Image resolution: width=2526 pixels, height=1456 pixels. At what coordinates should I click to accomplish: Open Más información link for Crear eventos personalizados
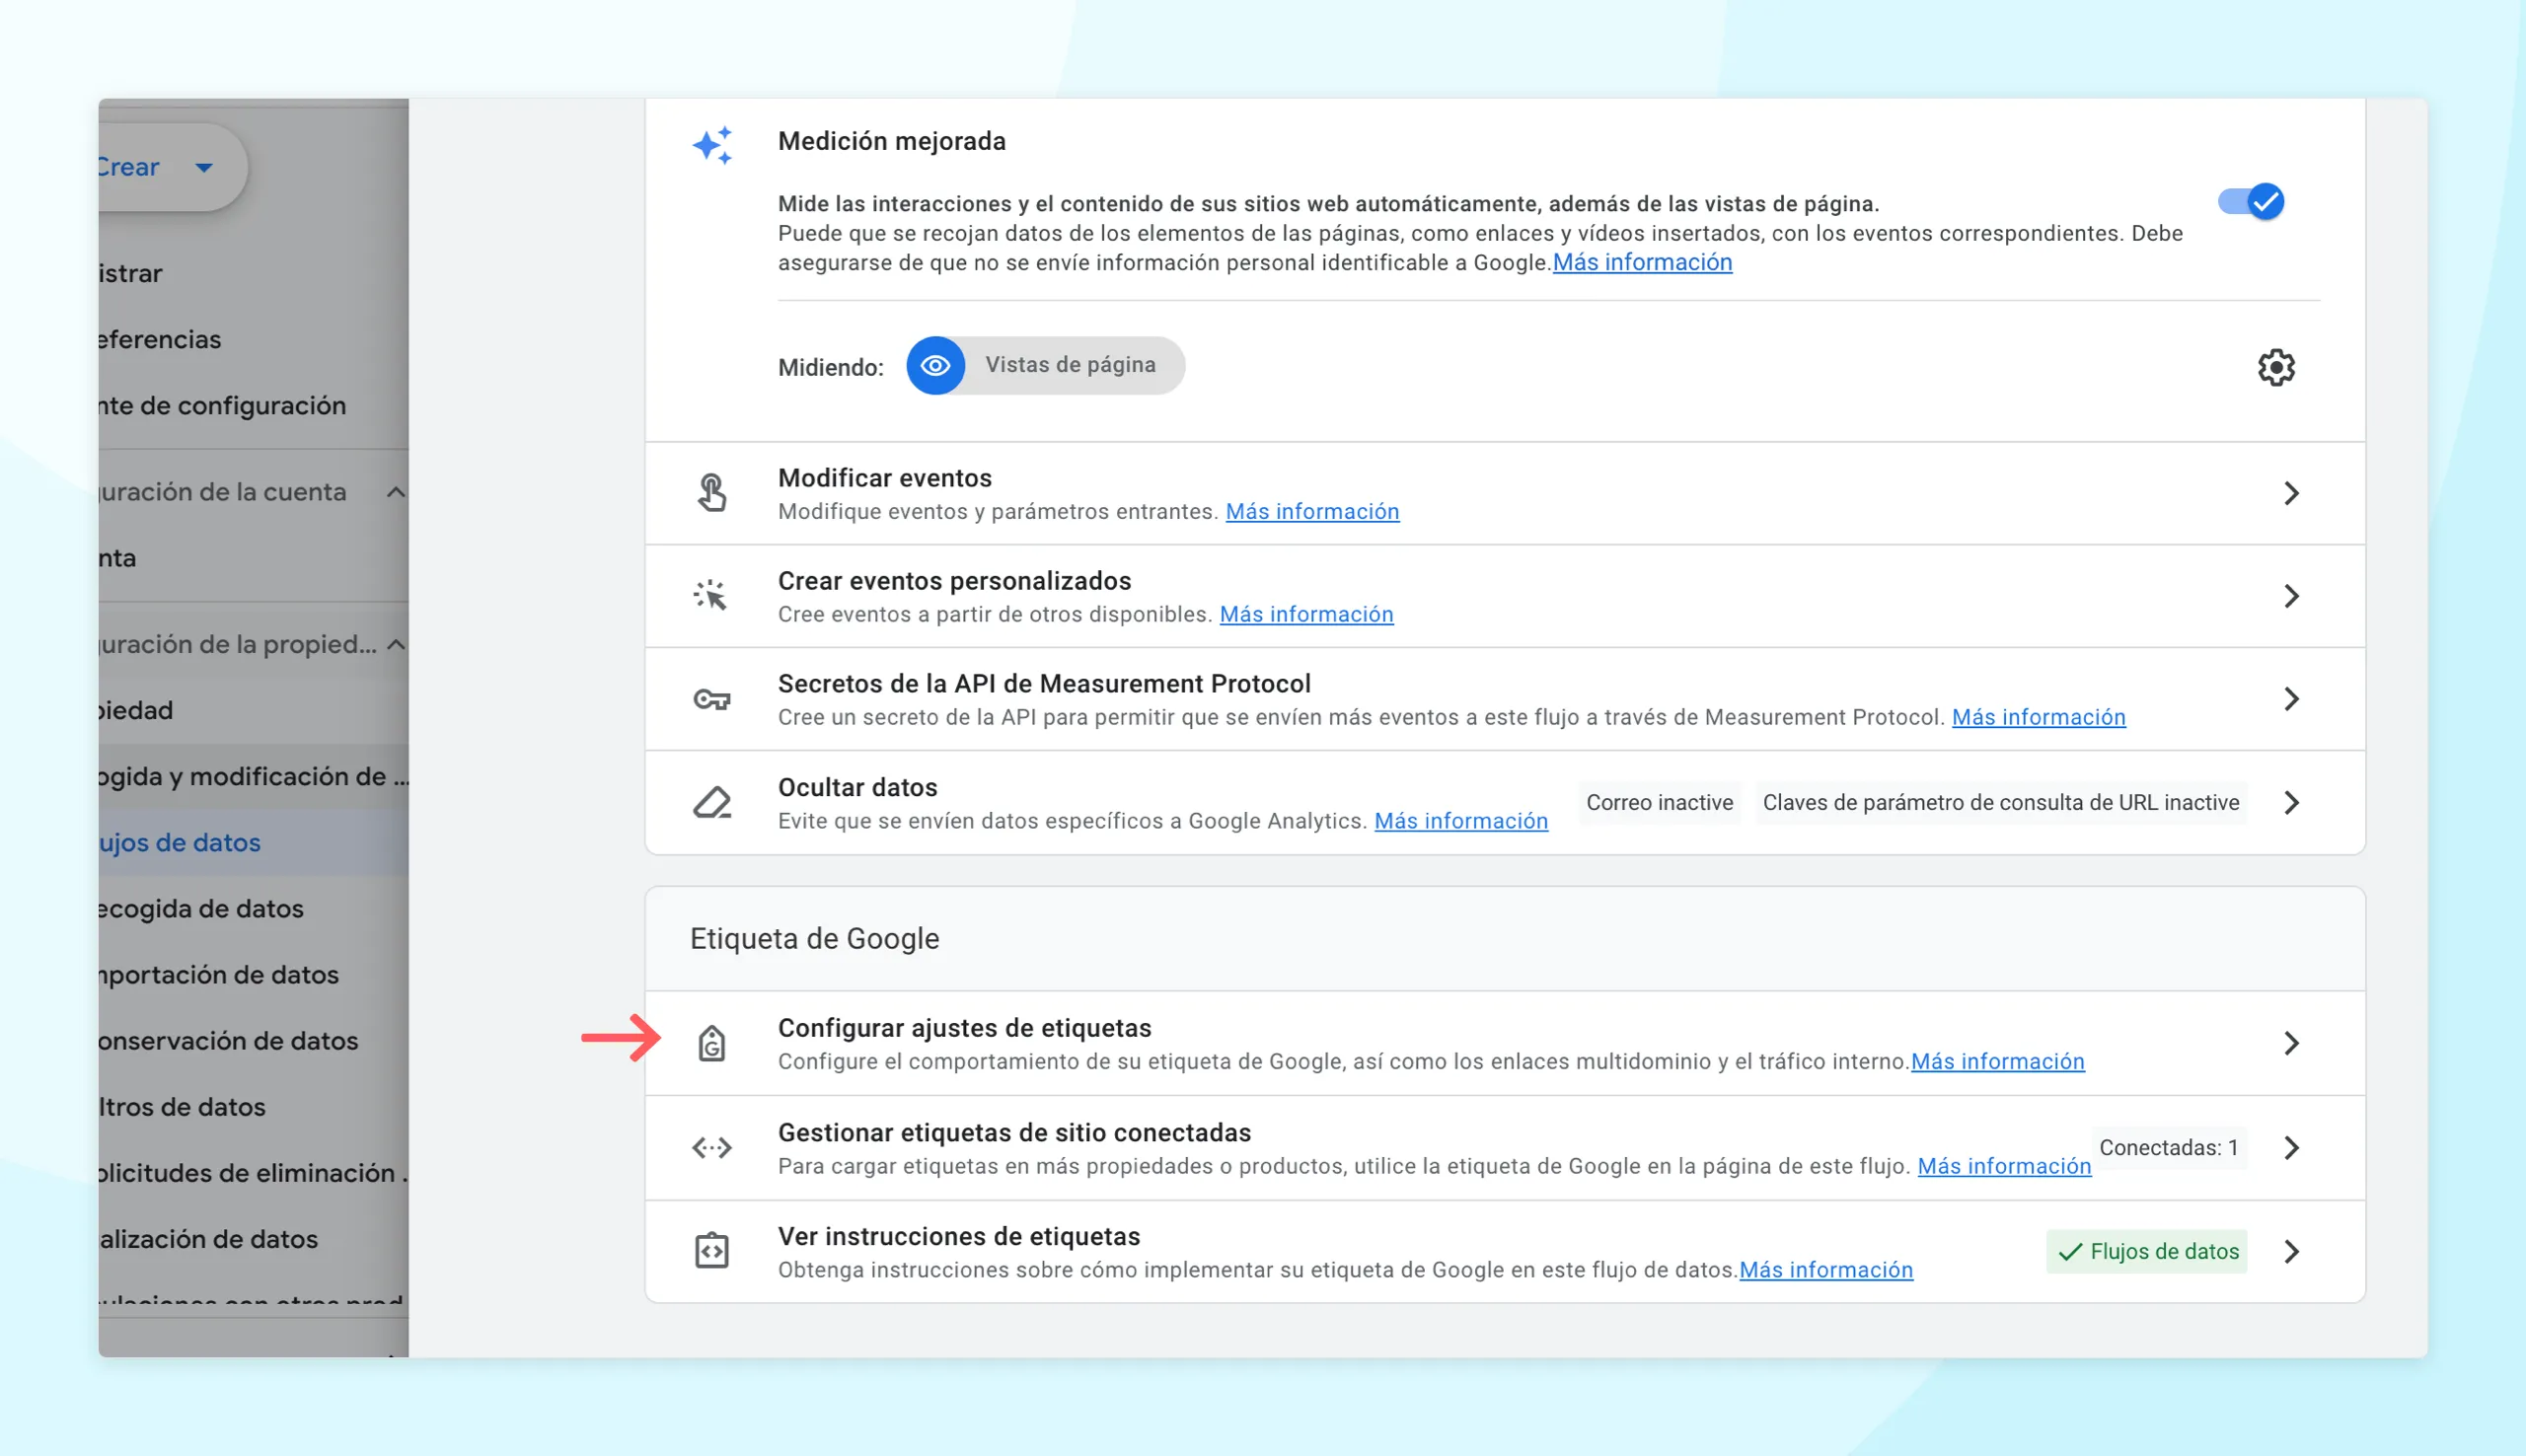tap(1306, 614)
